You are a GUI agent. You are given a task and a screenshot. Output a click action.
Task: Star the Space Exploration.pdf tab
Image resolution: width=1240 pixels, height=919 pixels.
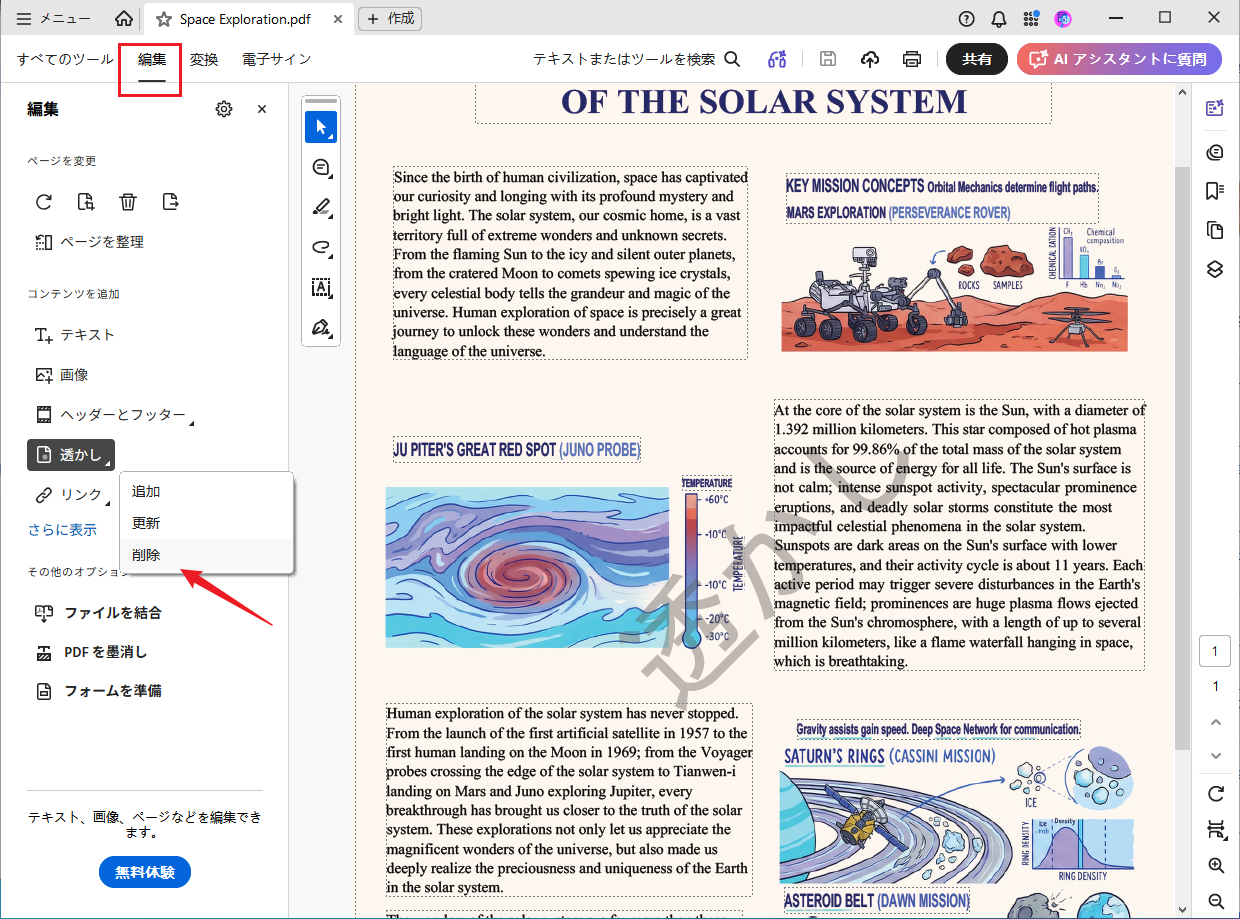pos(164,19)
